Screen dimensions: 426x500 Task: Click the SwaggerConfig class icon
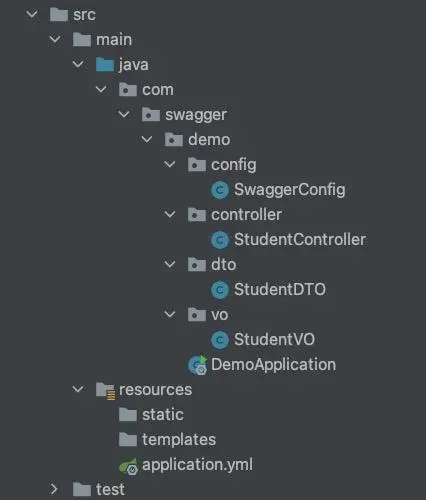click(220, 190)
